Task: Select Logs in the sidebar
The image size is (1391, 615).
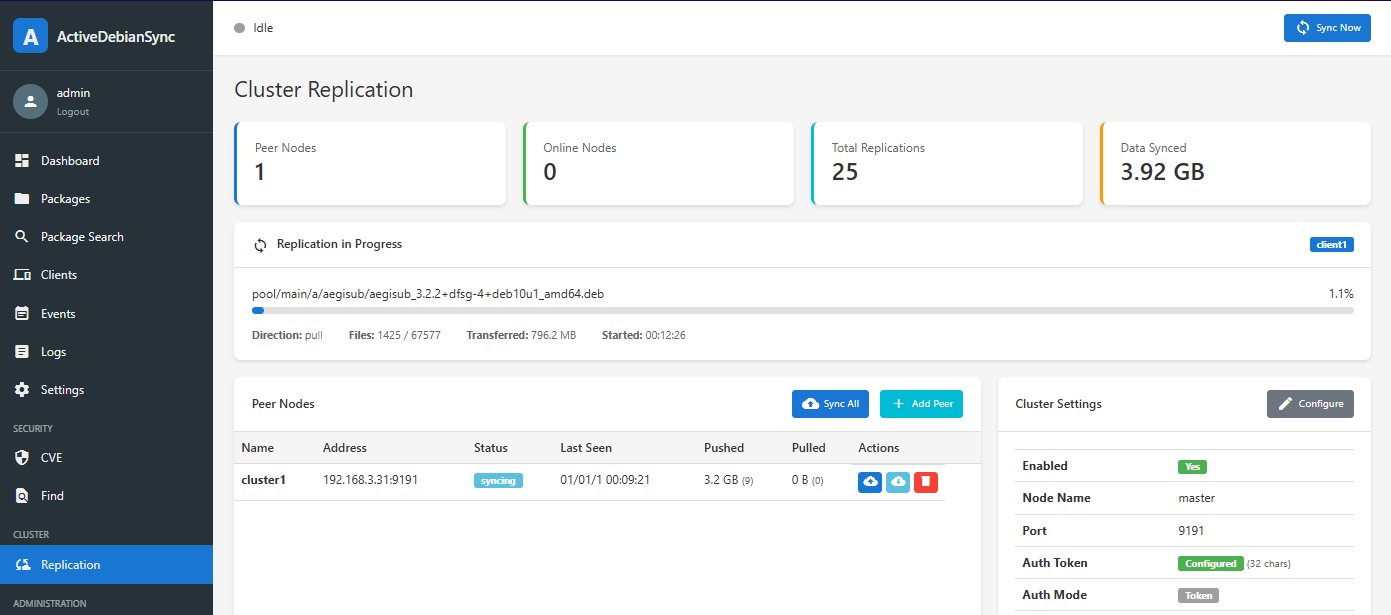Action: click(53, 352)
